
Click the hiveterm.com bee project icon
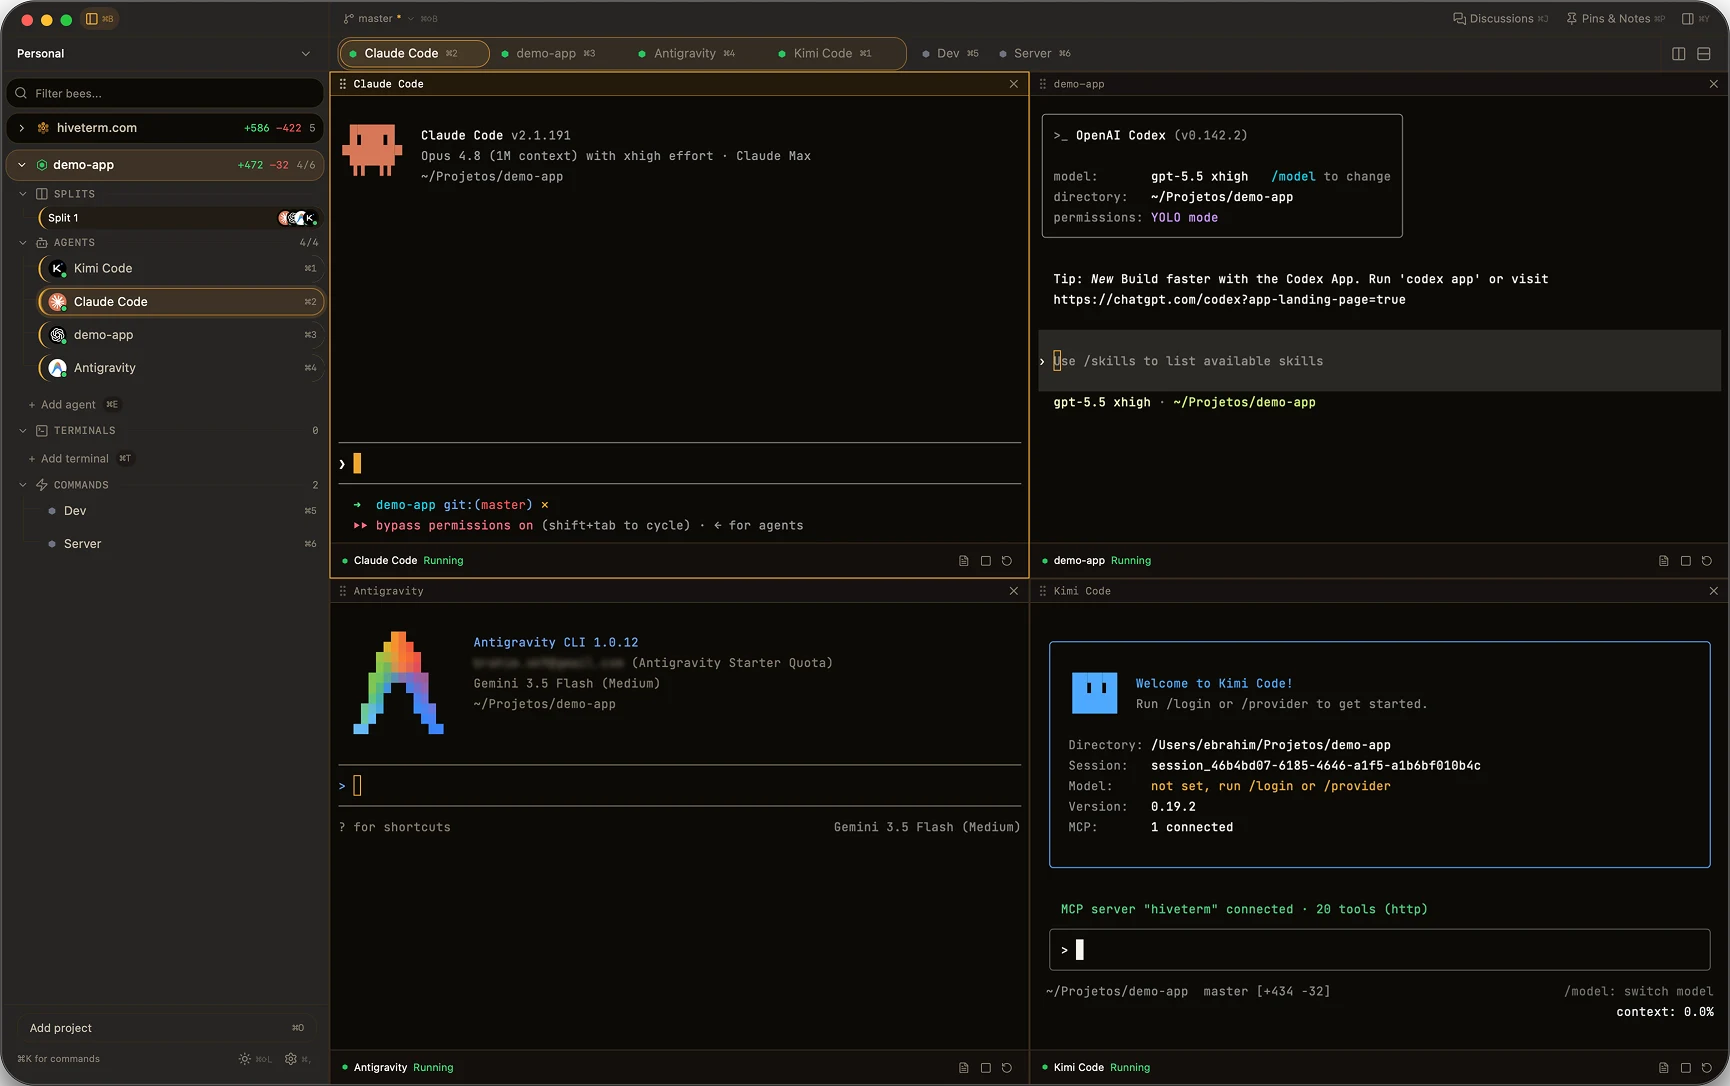point(43,128)
